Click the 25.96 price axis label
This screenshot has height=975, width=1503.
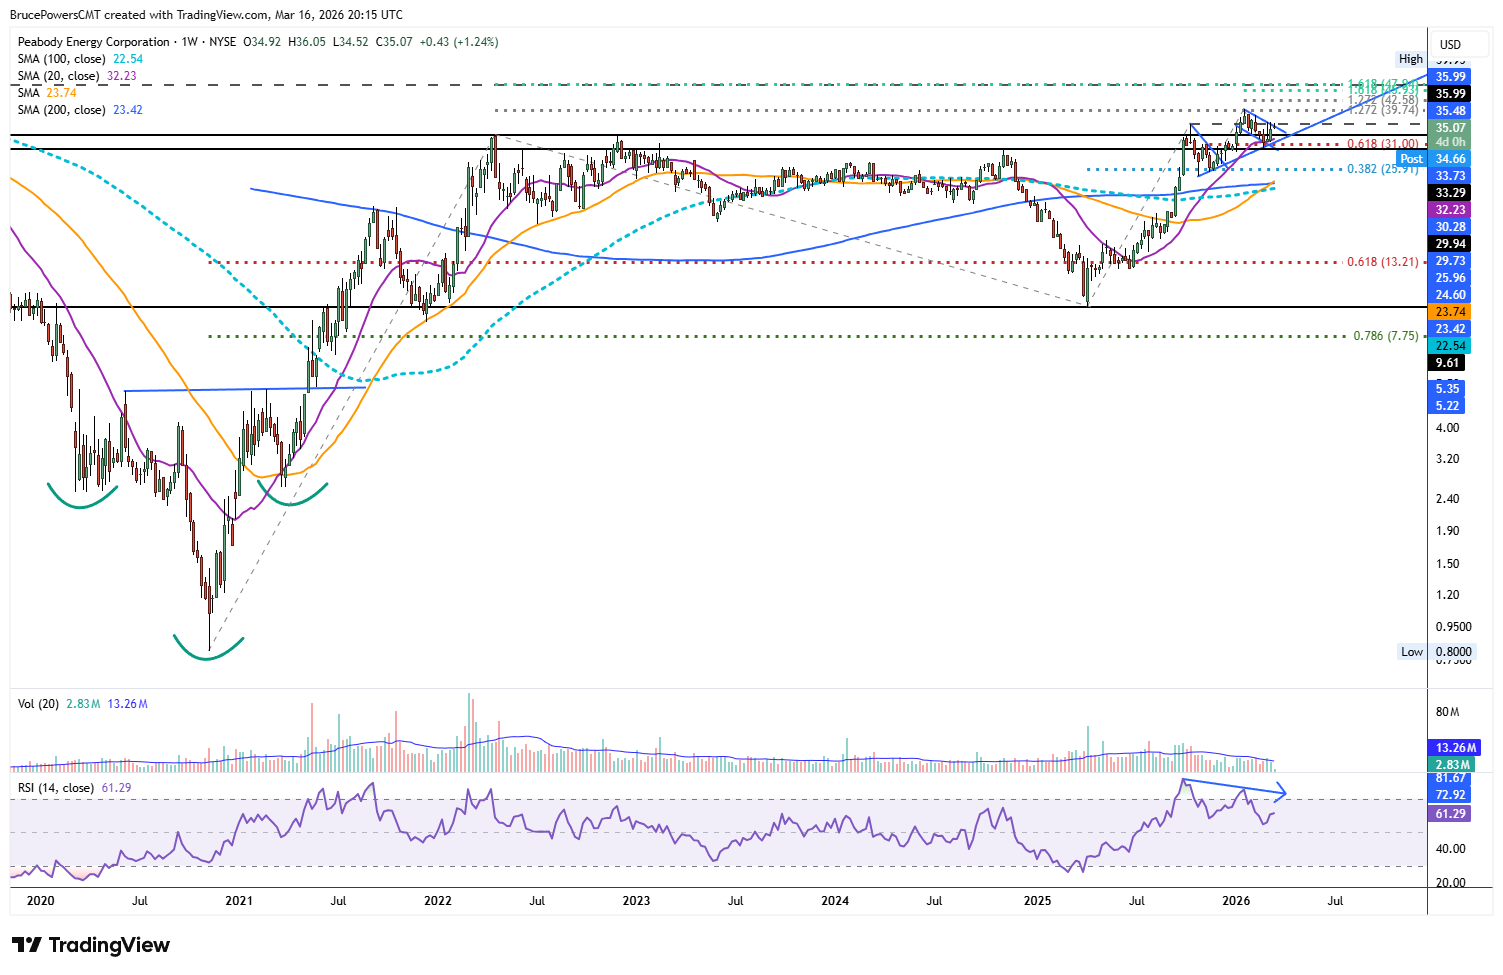[x=1450, y=278]
